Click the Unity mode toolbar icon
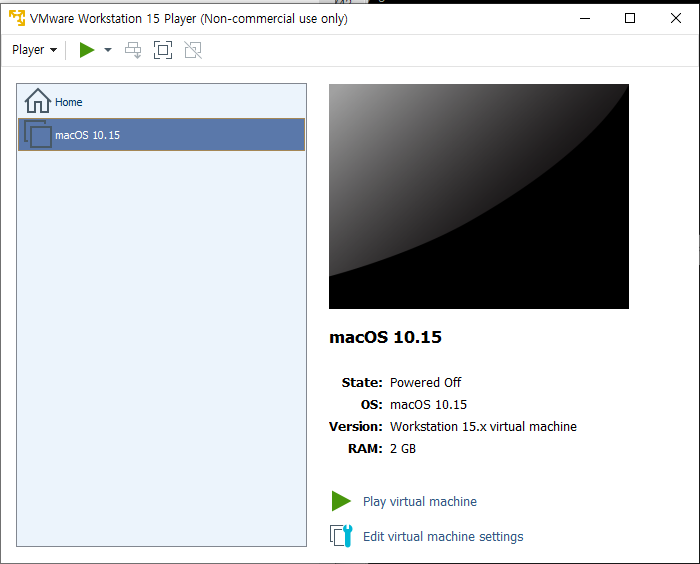This screenshot has height=564, width=700. [x=193, y=50]
